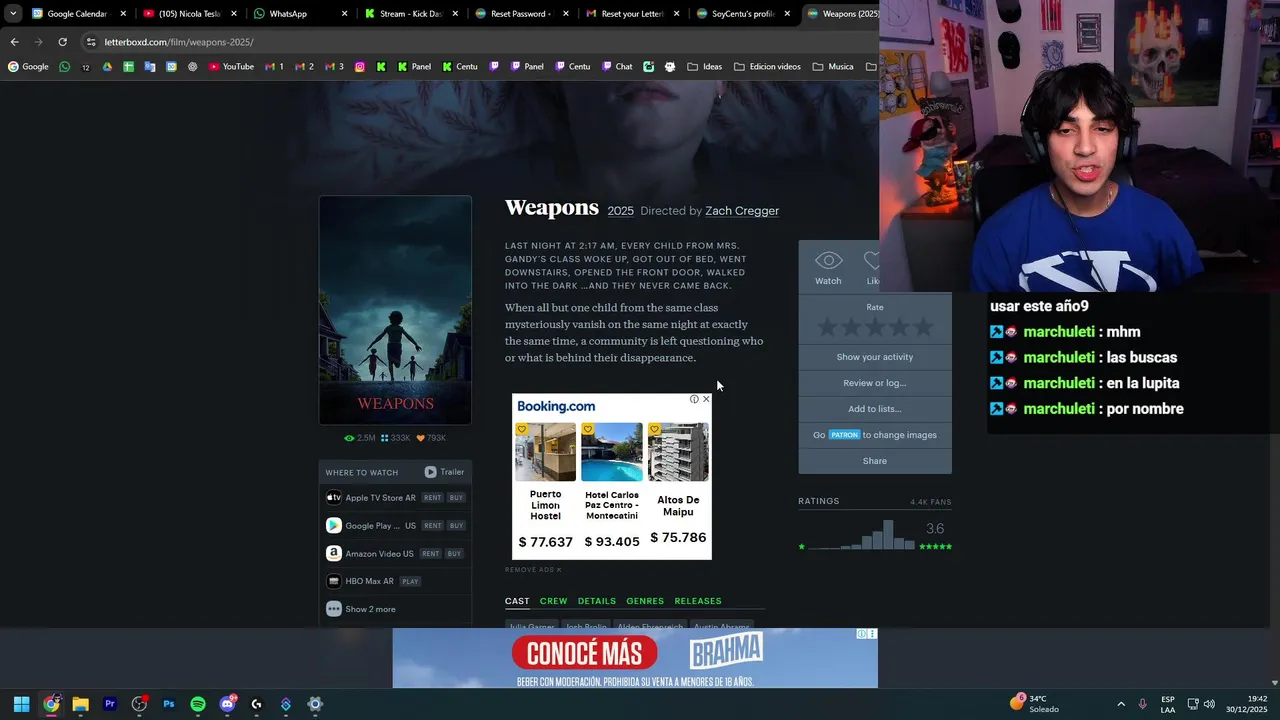Open the lists count 333K stat

coord(396,438)
